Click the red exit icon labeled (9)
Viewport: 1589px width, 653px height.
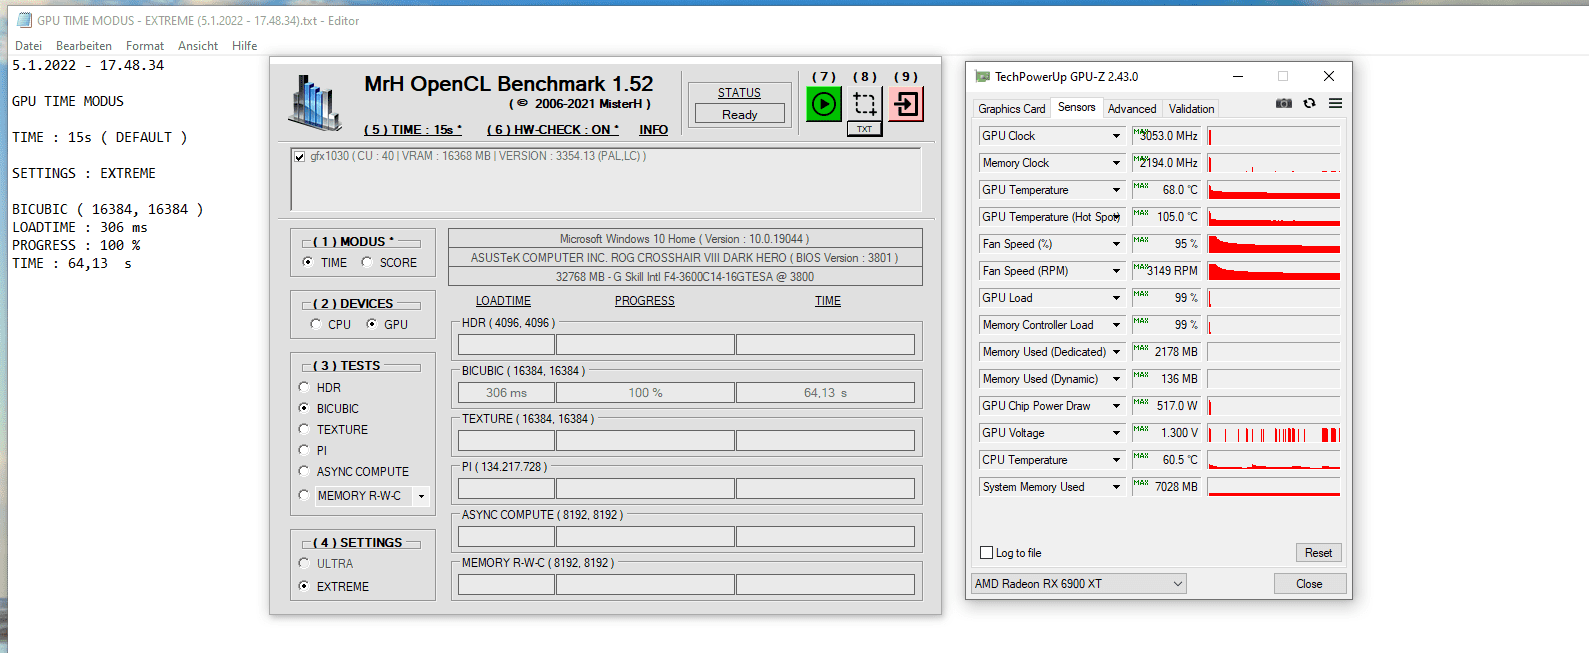click(906, 104)
